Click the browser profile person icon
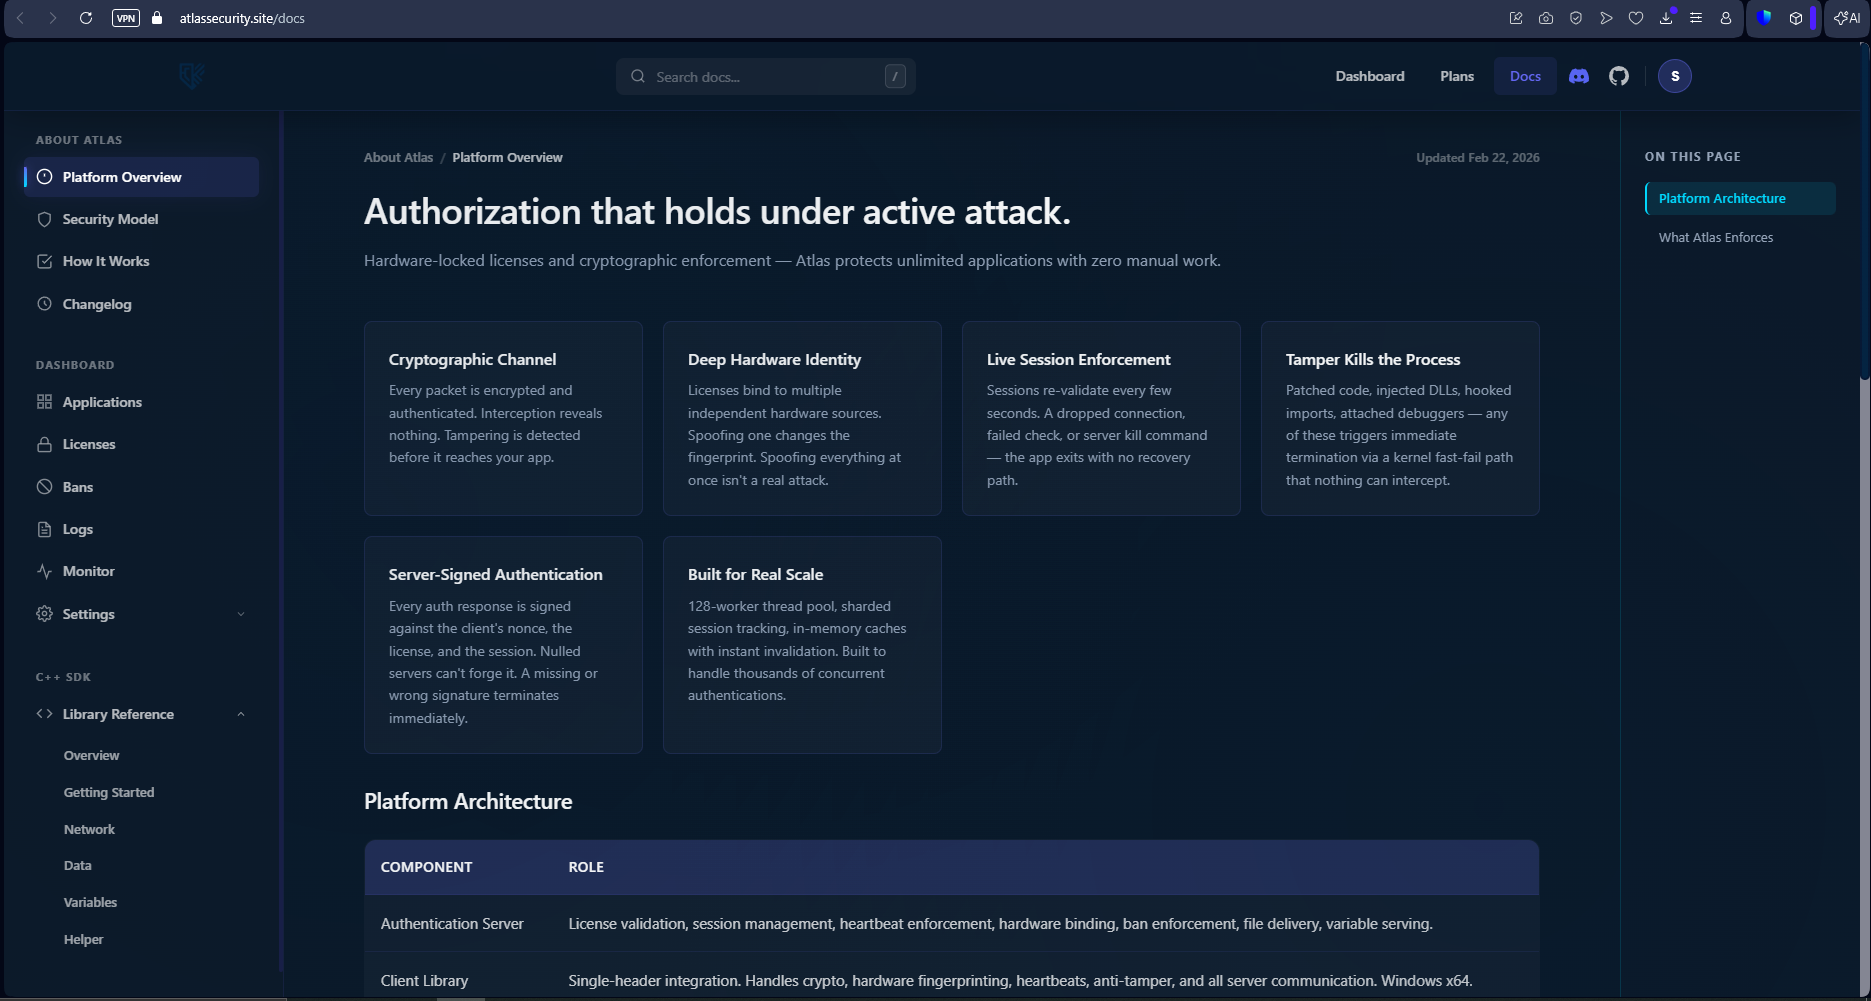Screen dimensions: 1871x1001 (1726, 18)
